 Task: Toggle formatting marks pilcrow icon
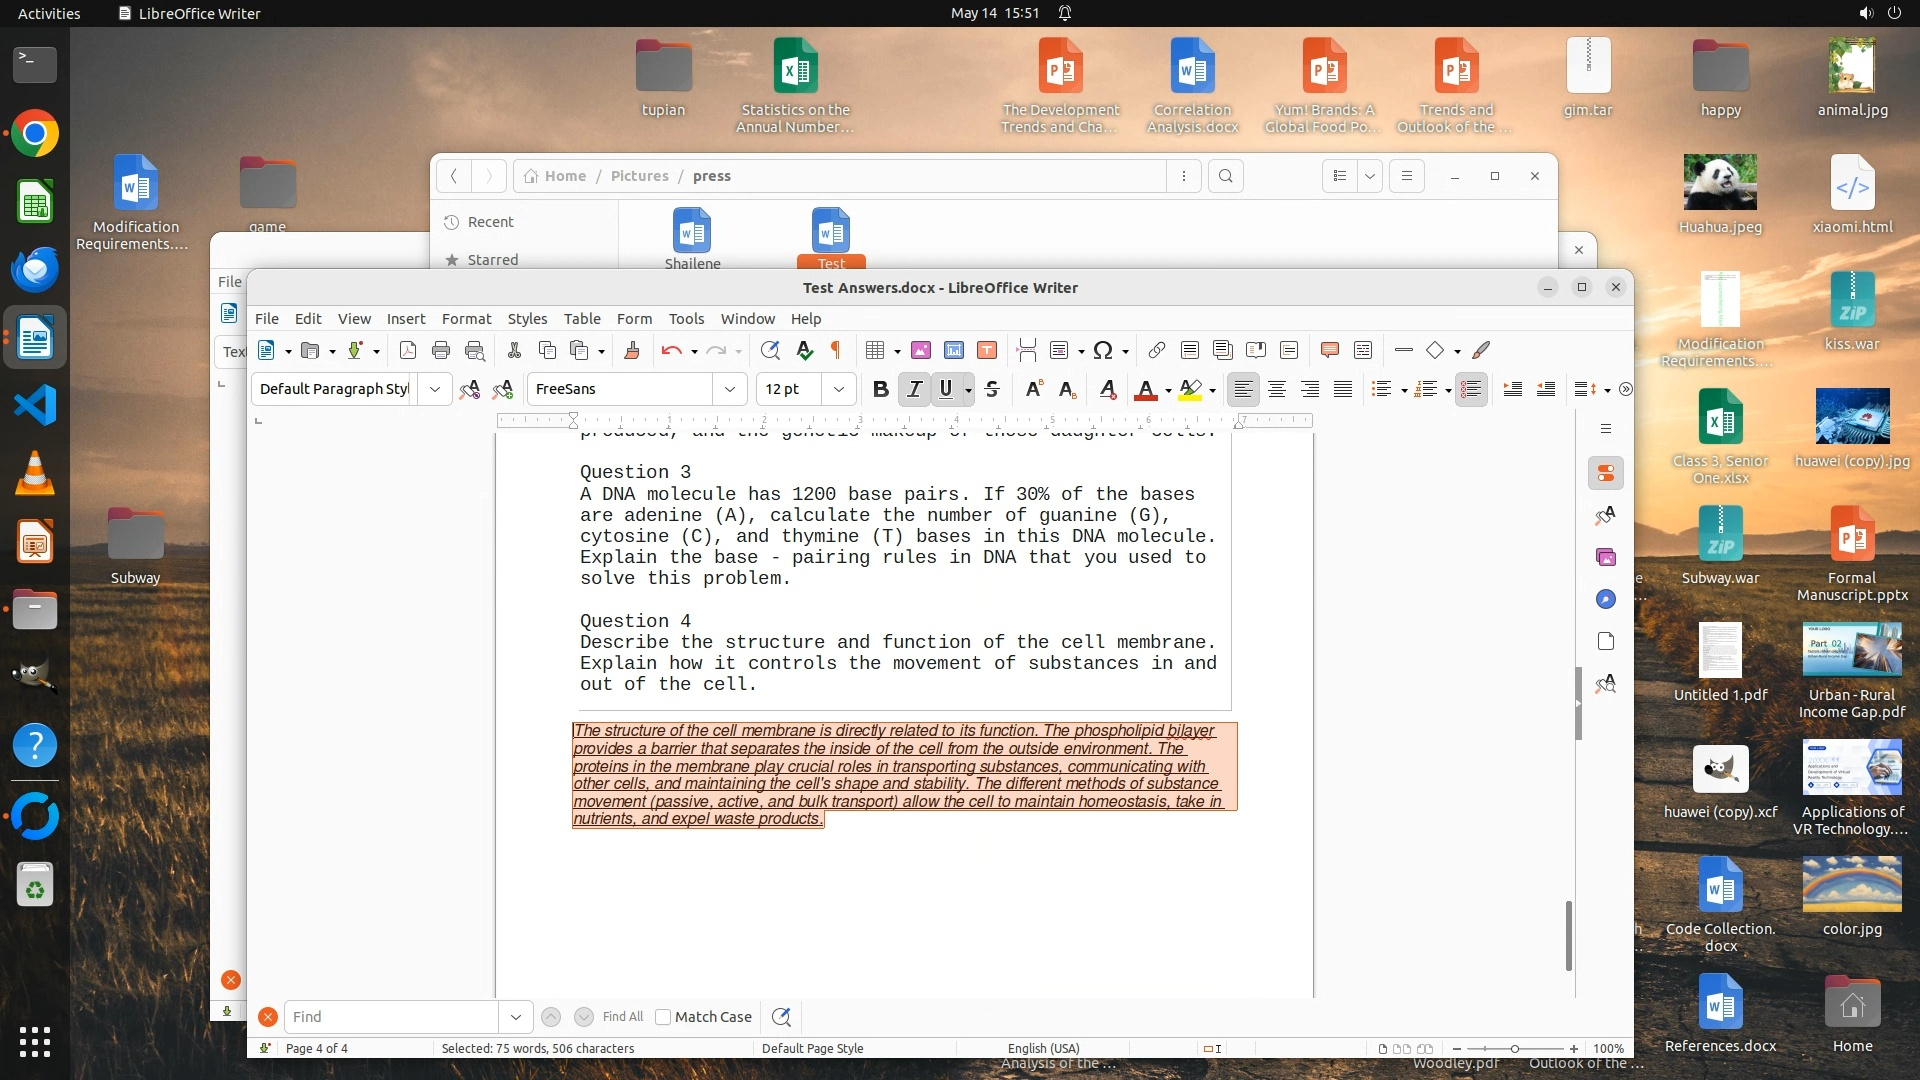836,350
